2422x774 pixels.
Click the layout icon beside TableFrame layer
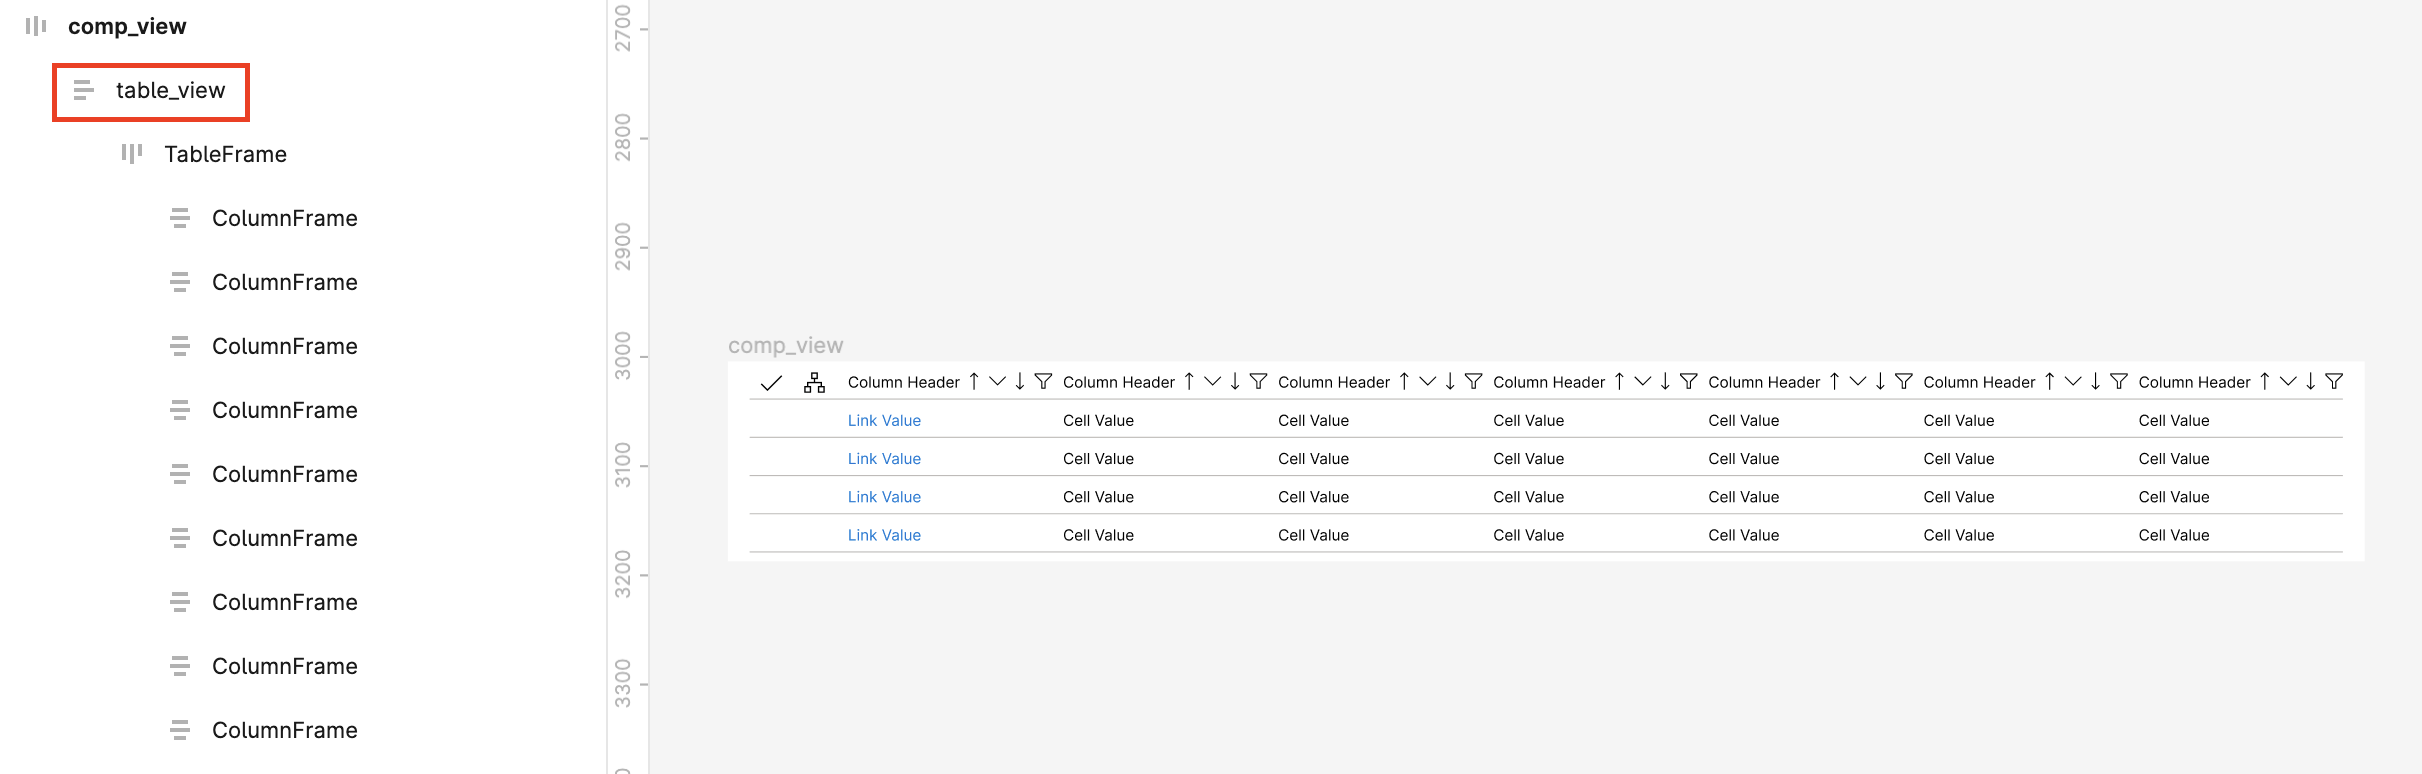coord(131,154)
